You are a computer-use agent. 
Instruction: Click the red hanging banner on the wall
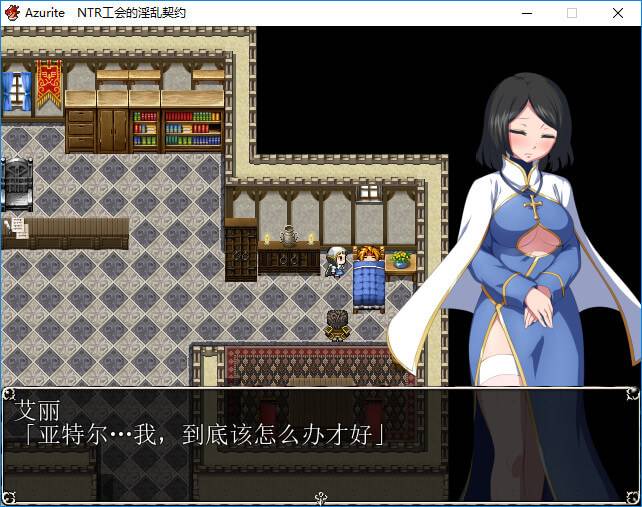click(x=48, y=83)
